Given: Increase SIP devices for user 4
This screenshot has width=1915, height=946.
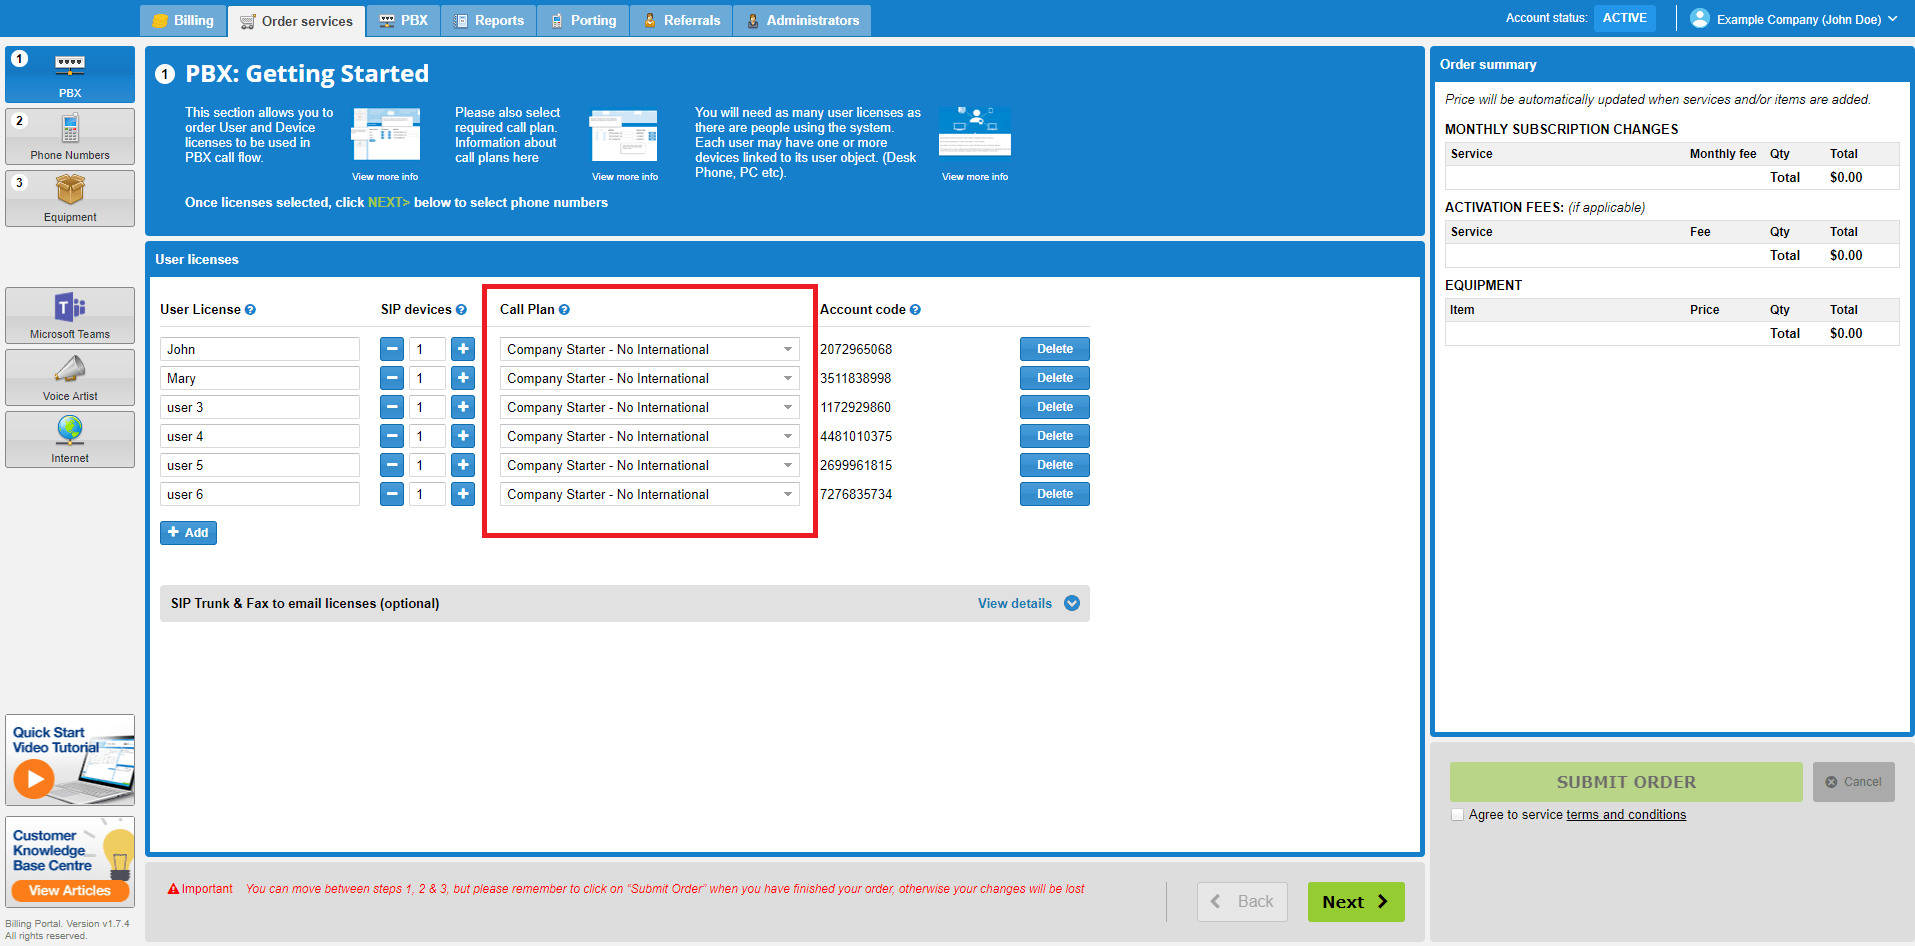Looking at the screenshot, I should 463,436.
